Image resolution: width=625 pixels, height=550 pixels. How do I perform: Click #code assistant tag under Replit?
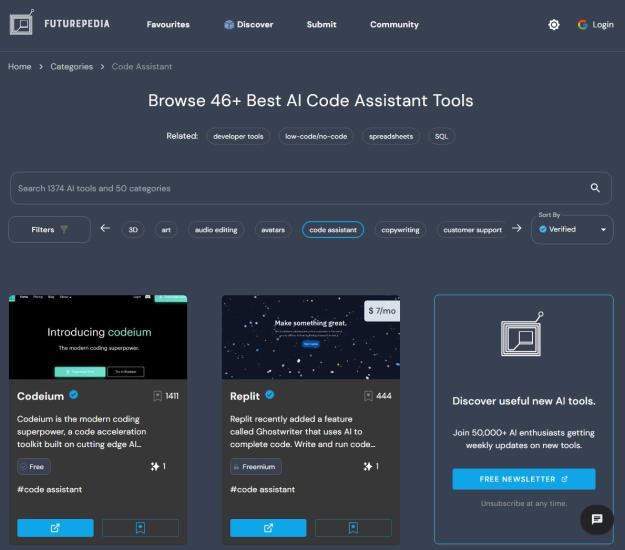(x=262, y=489)
